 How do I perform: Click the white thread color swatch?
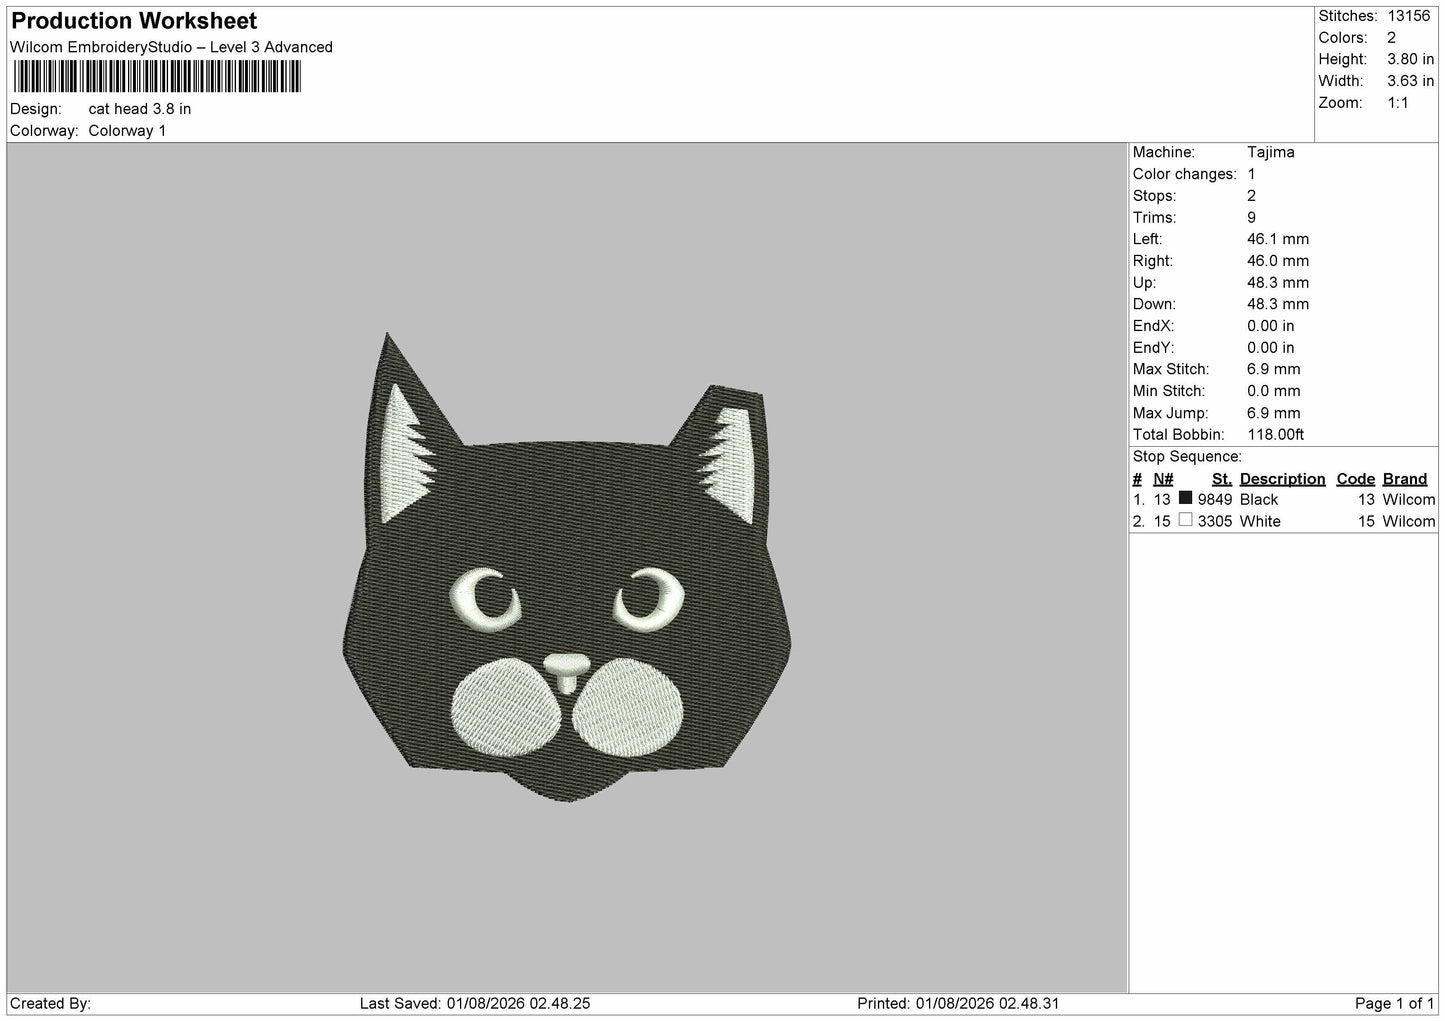(x=1185, y=520)
